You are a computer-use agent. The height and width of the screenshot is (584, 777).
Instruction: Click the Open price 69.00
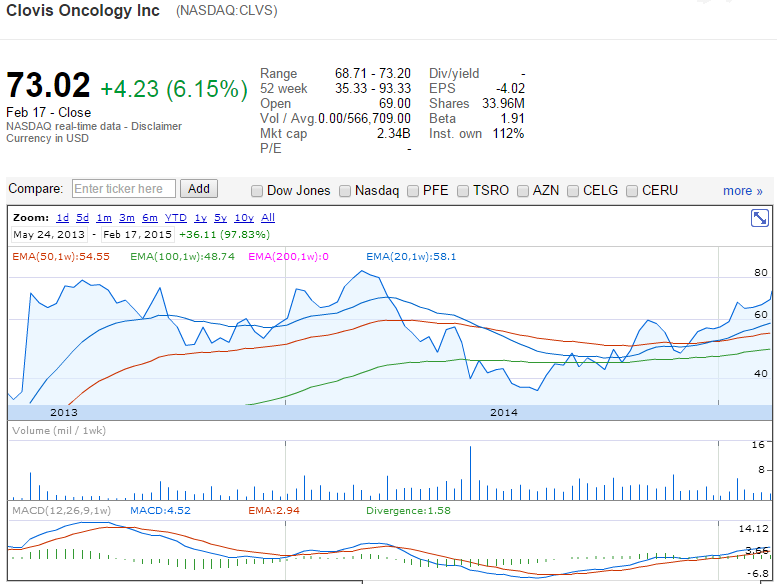click(395, 104)
